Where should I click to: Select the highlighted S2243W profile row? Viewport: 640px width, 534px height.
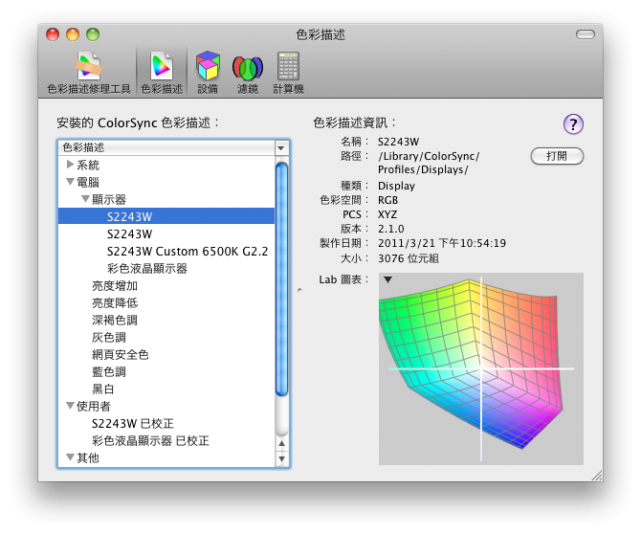tap(167, 216)
